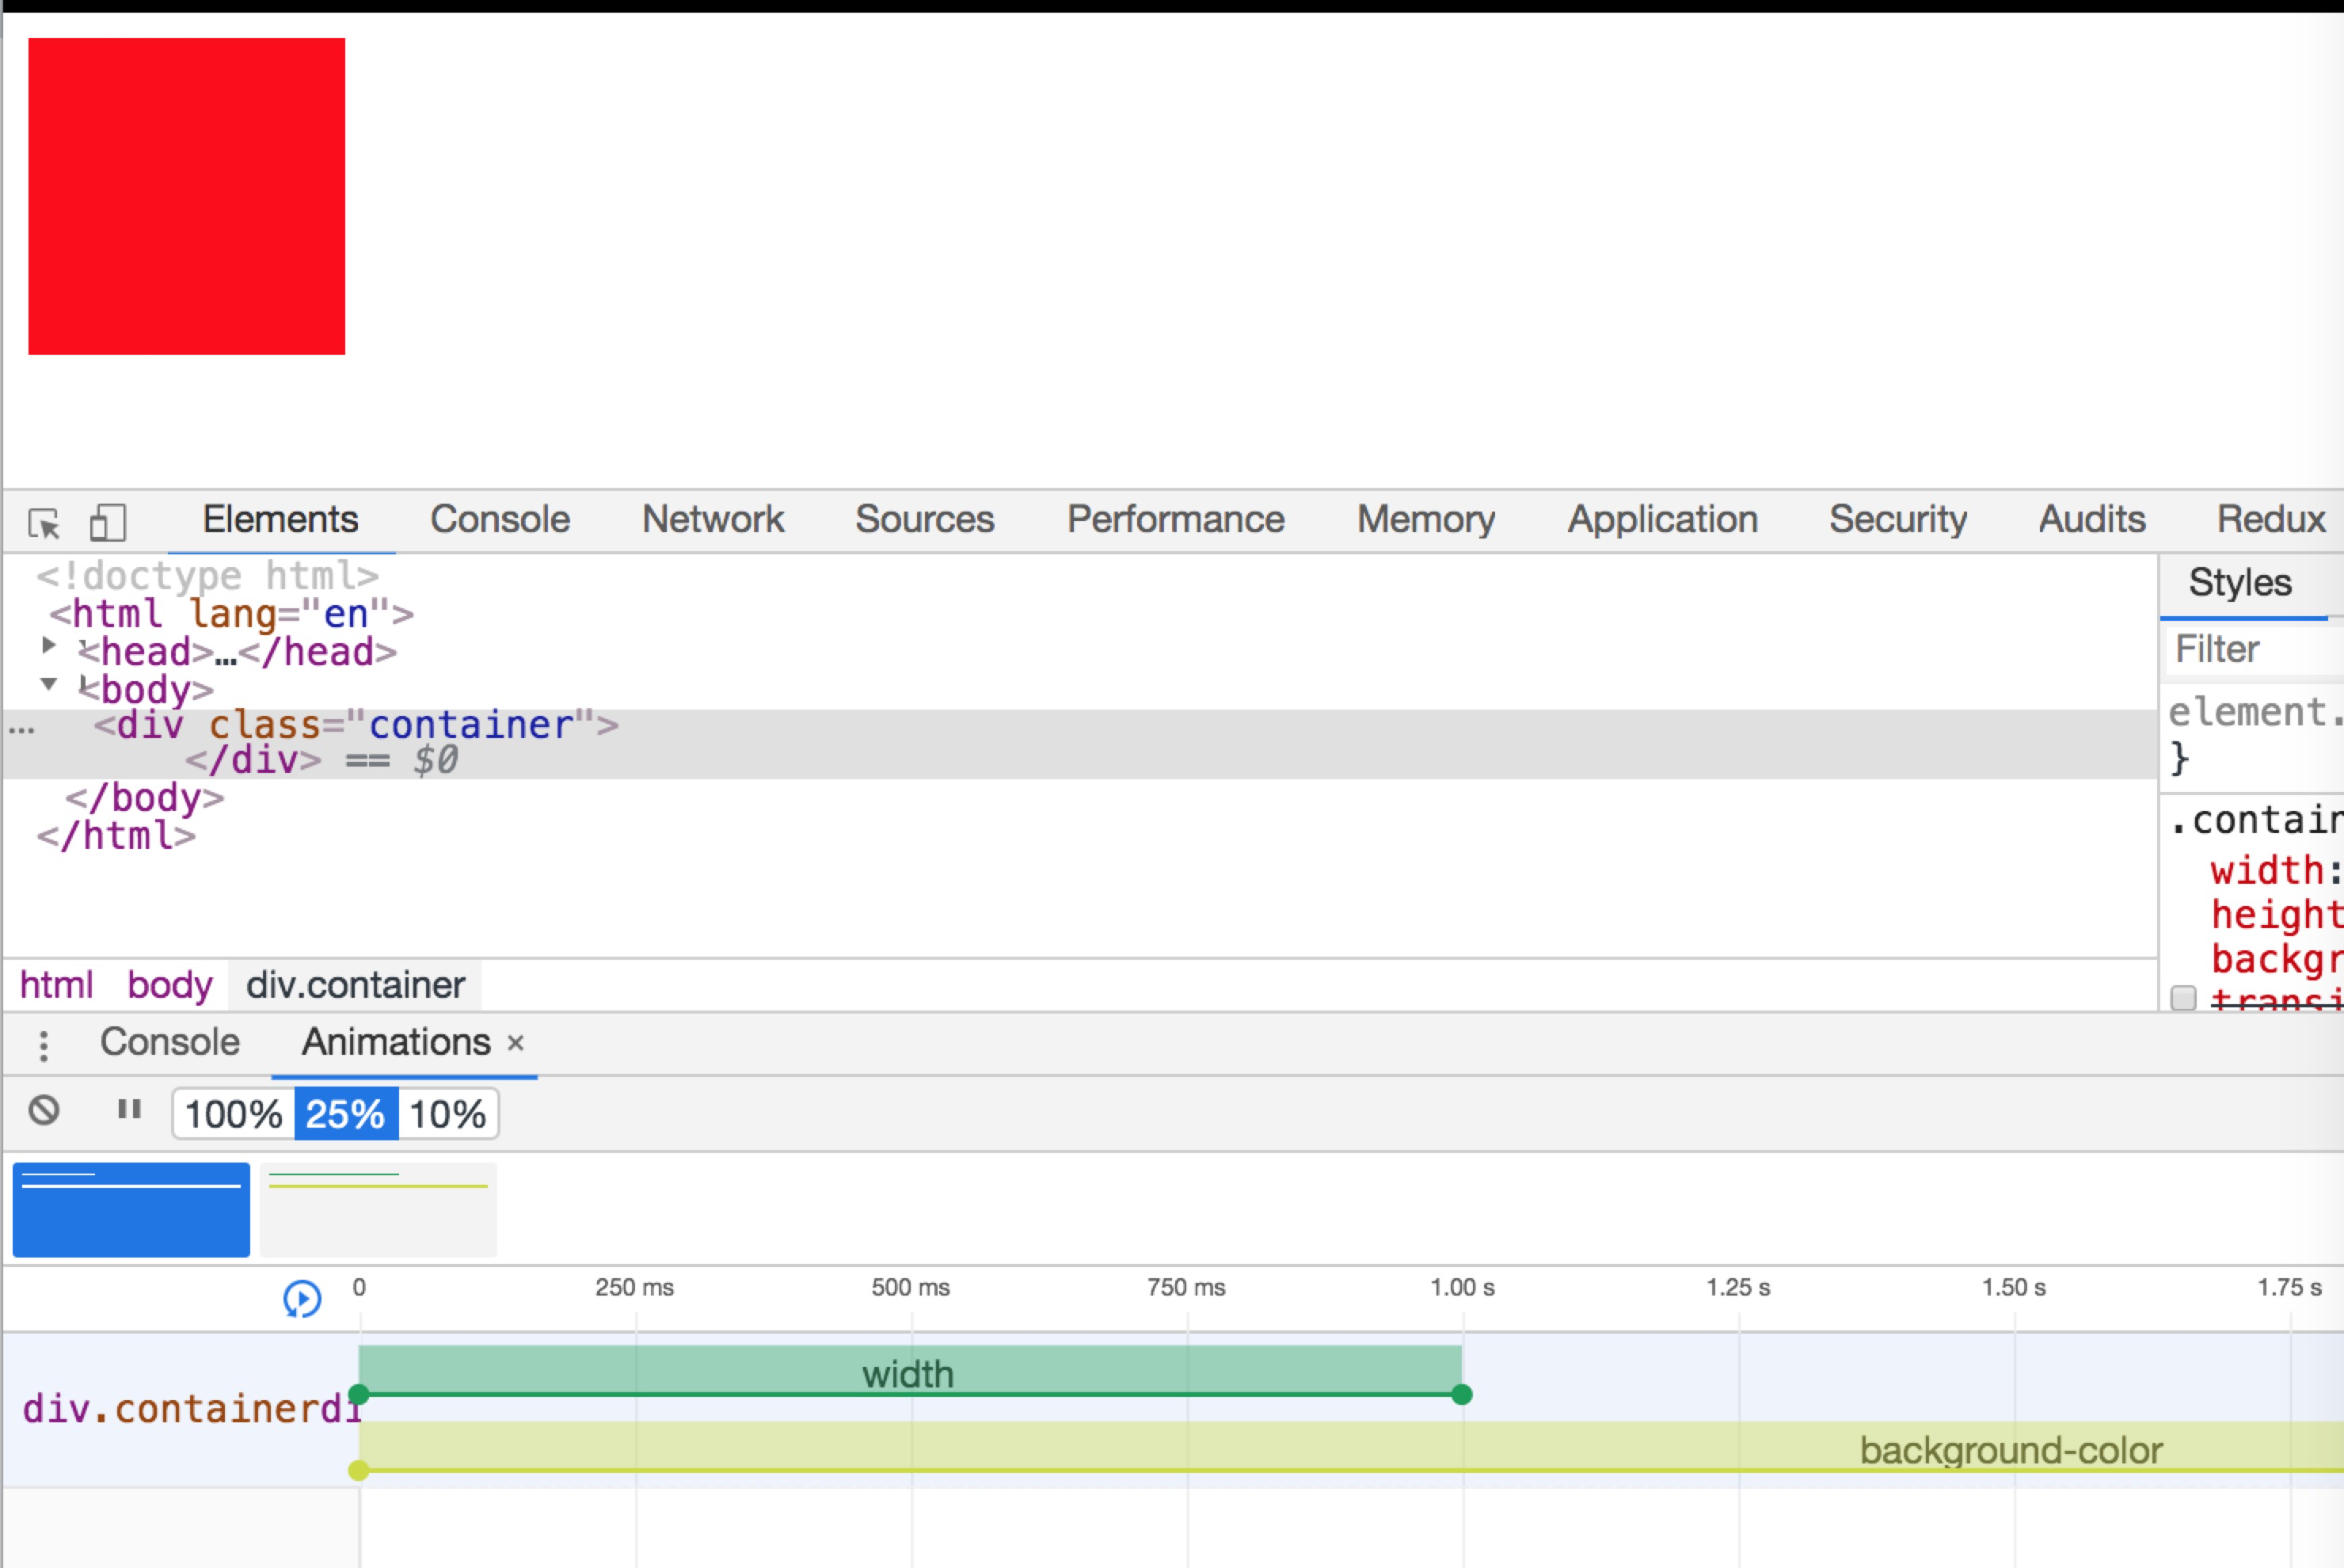Toggle the device toolbar icon
The image size is (2344, 1568).
[107, 522]
